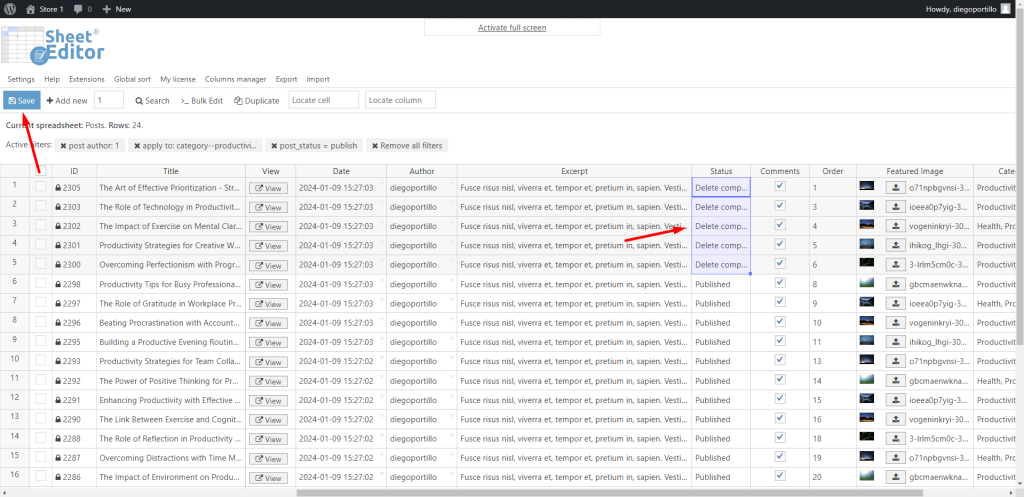Open the Import menu
Image resolution: width=1024 pixels, height=497 pixels.
(318, 79)
